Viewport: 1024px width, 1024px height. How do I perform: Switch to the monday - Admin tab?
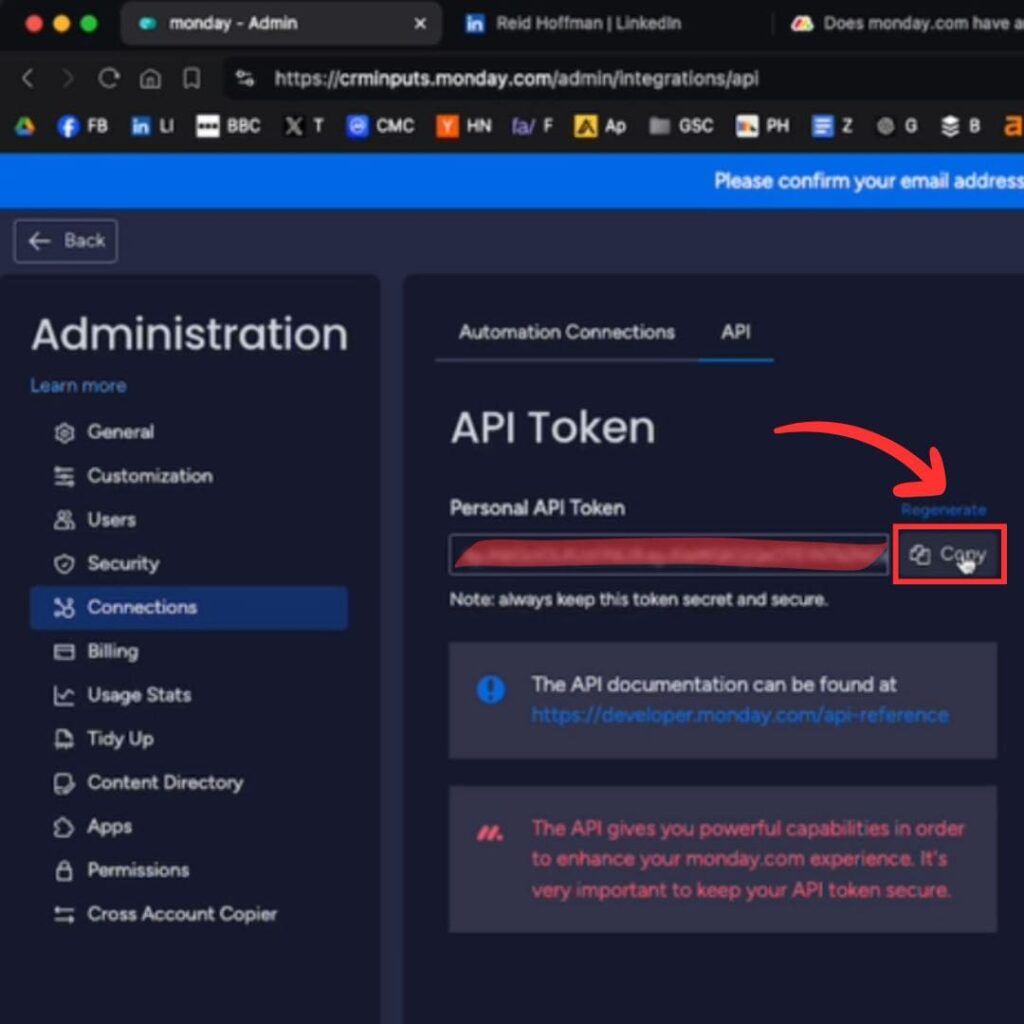coord(281,24)
